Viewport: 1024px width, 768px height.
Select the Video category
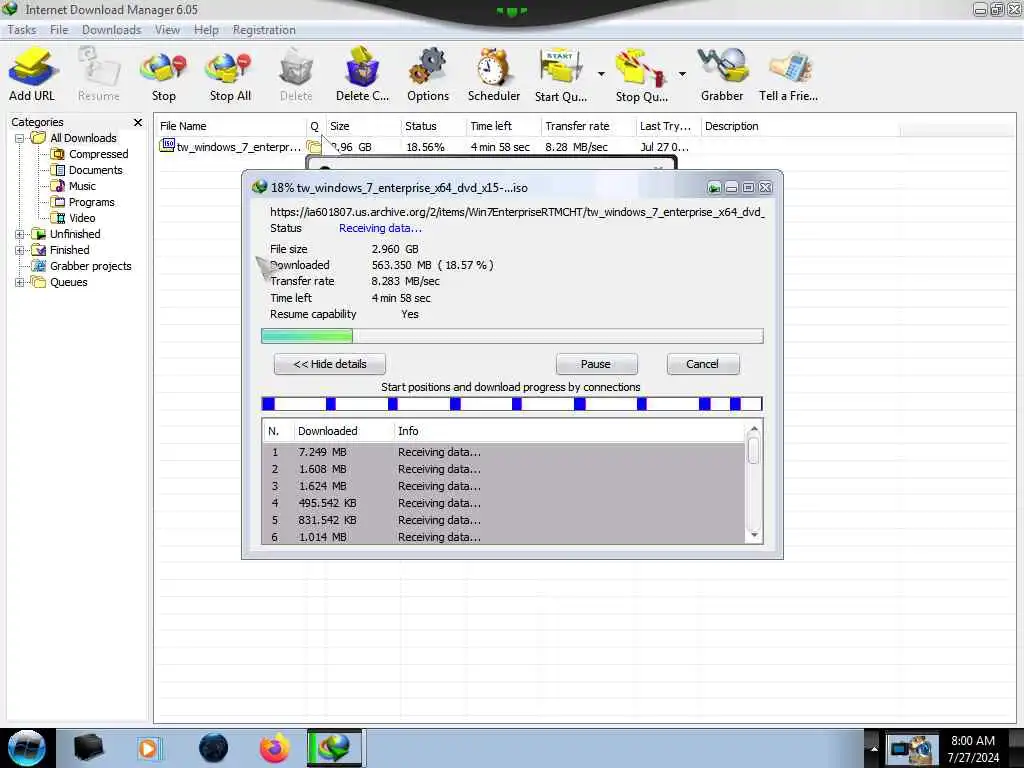click(x=74, y=218)
